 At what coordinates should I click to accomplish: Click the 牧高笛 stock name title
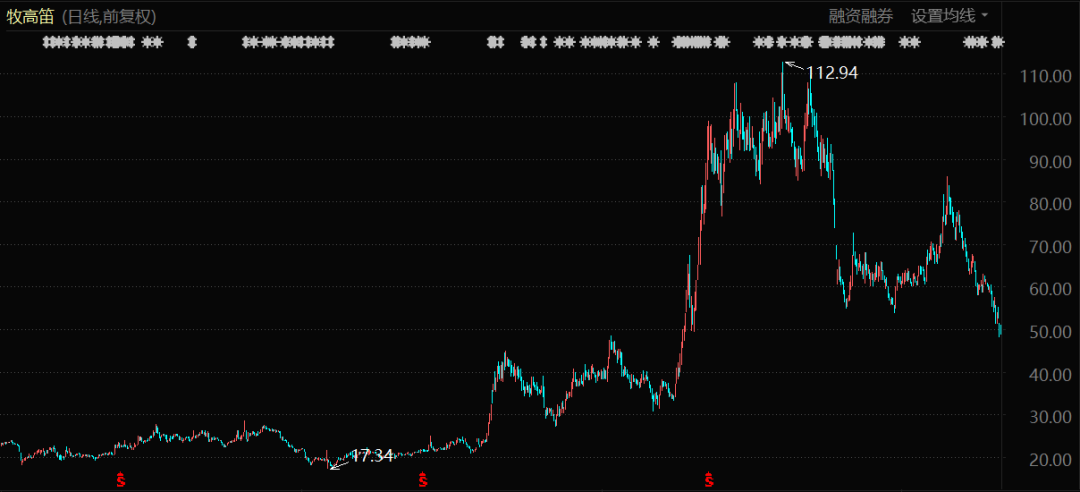tap(30, 17)
